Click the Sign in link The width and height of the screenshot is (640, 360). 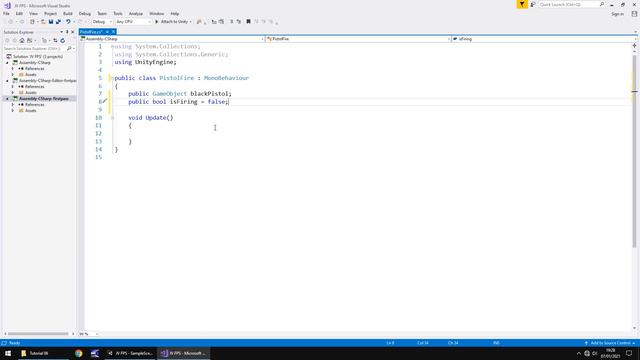point(617,14)
